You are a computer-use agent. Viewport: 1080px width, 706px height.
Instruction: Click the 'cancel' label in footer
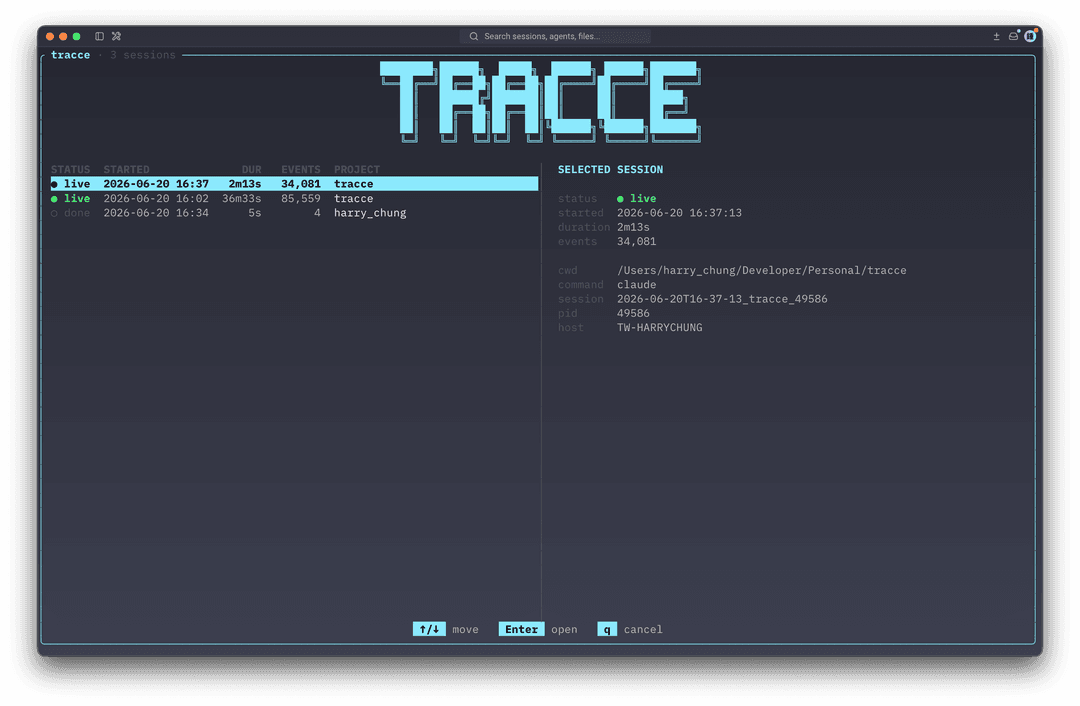coord(643,630)
